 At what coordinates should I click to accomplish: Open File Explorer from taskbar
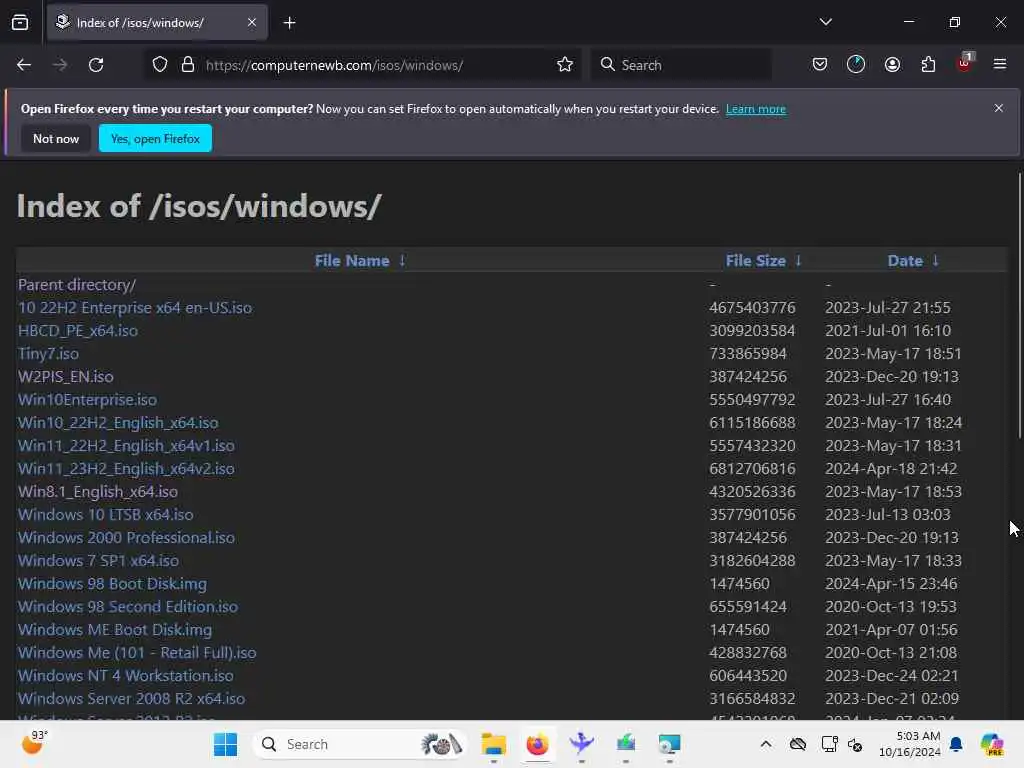pyautogui.click(x=493, y=744)
